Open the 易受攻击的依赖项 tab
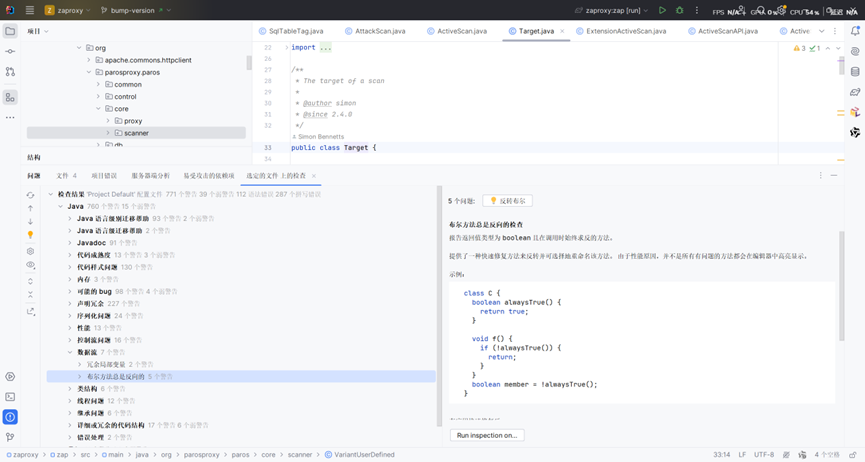The height and width of the screenshot is (462, 865). 209,176
